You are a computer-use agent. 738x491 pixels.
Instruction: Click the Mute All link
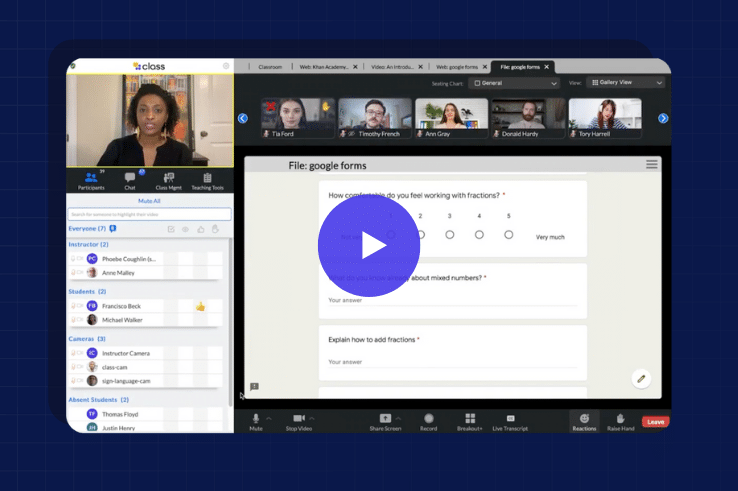click(x=149, y=201)
